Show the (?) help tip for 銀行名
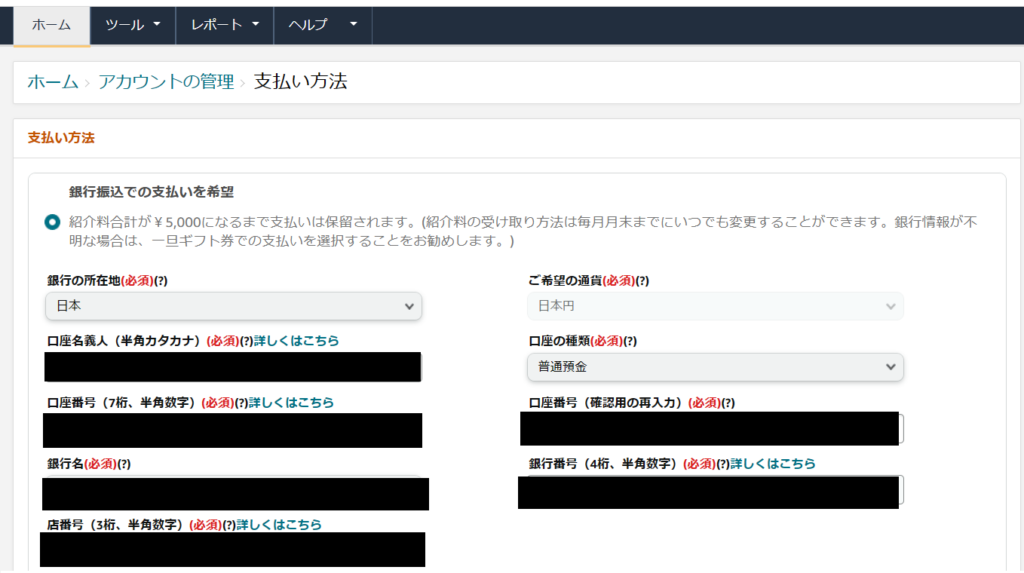1024x573 pixels. click(x=124, y=464)
